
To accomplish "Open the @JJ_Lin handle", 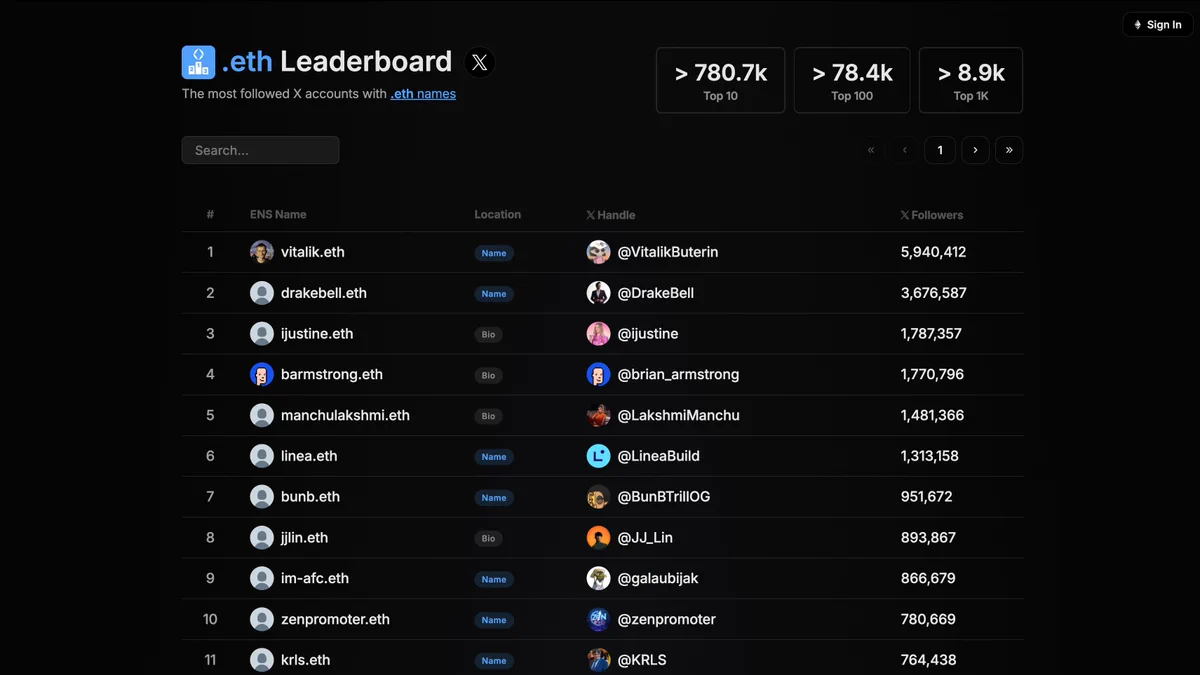I will point(645,538).
